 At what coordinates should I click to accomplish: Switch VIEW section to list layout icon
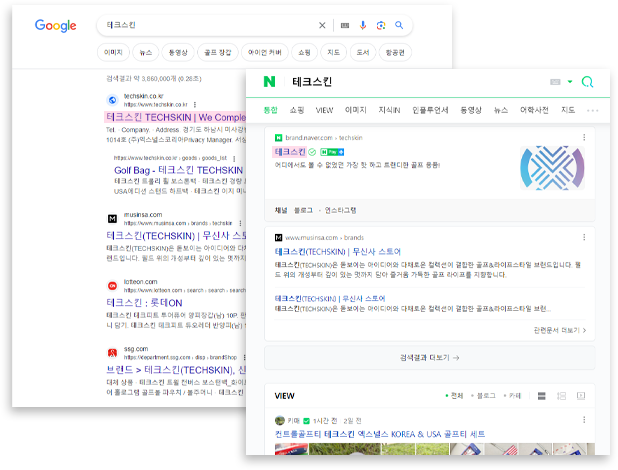[542, 395]
